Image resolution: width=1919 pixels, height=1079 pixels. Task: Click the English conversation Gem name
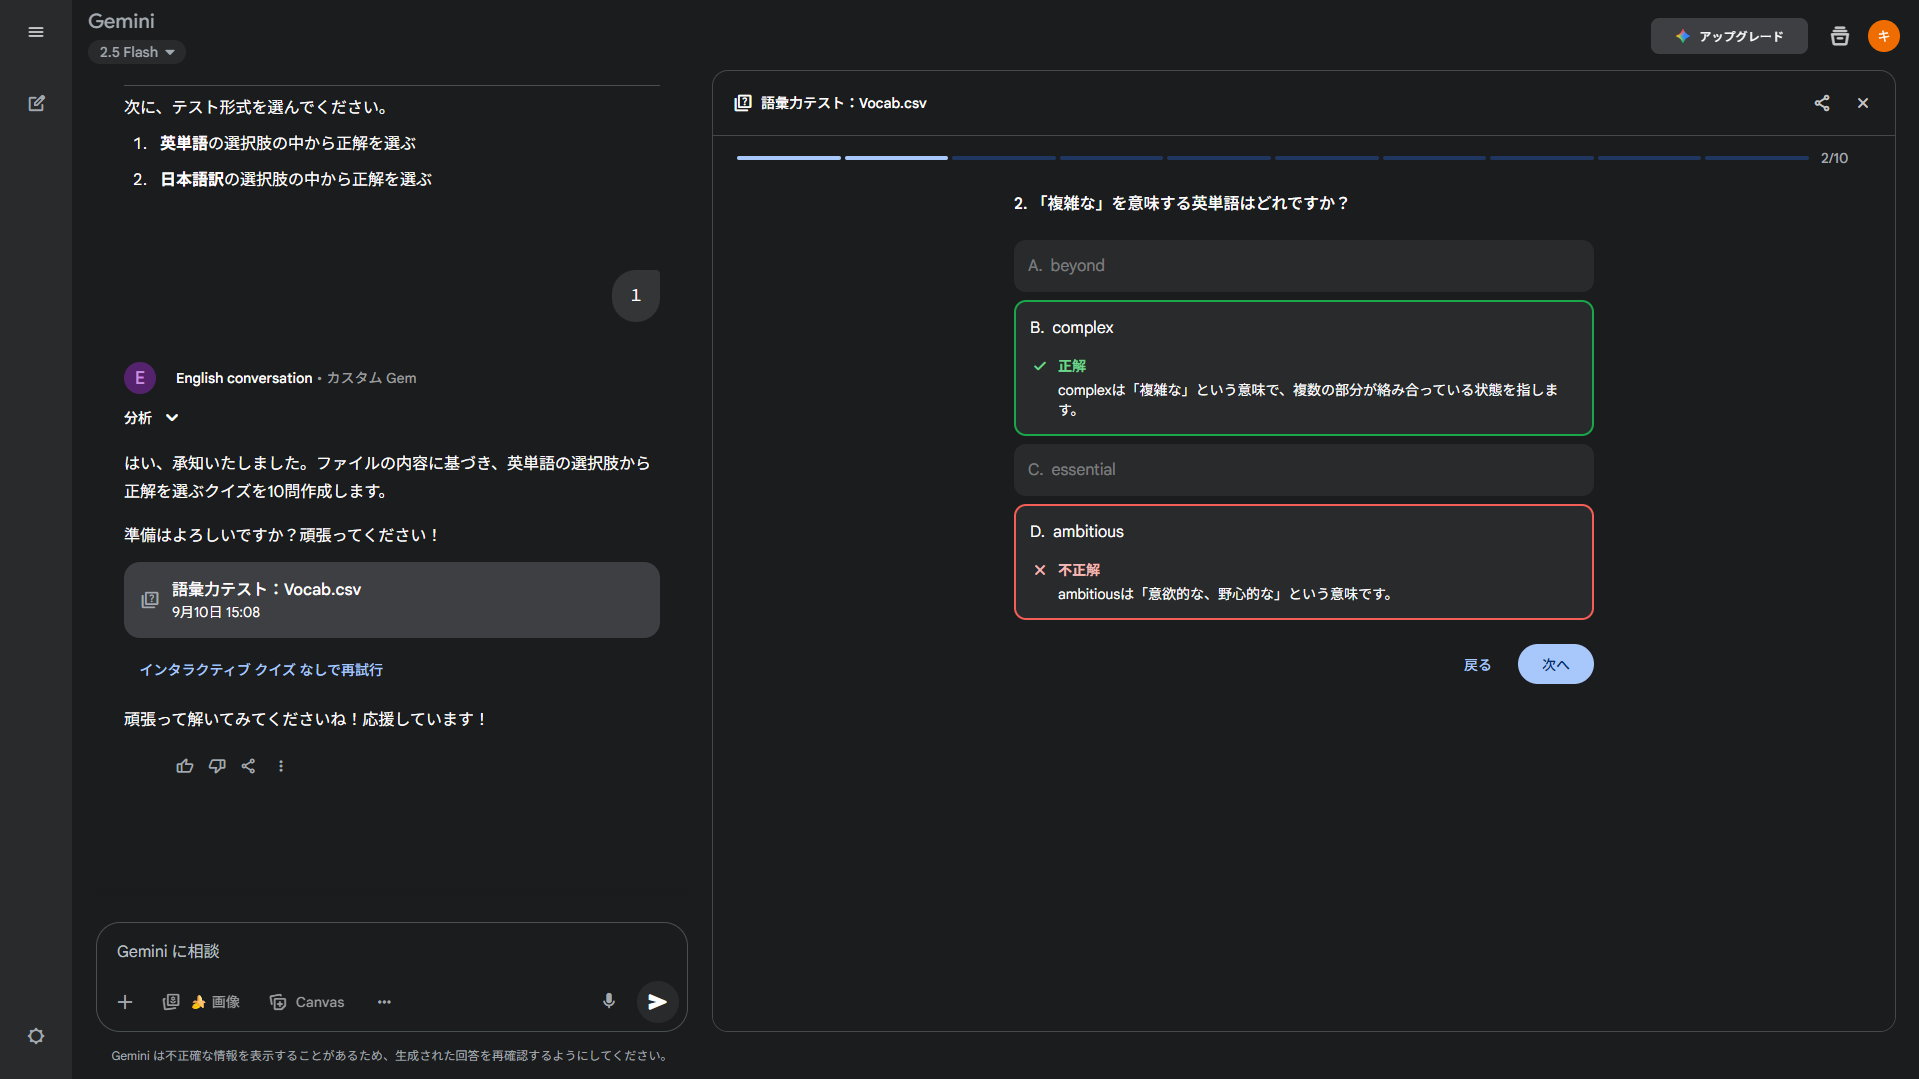click(x=244, y=378)
